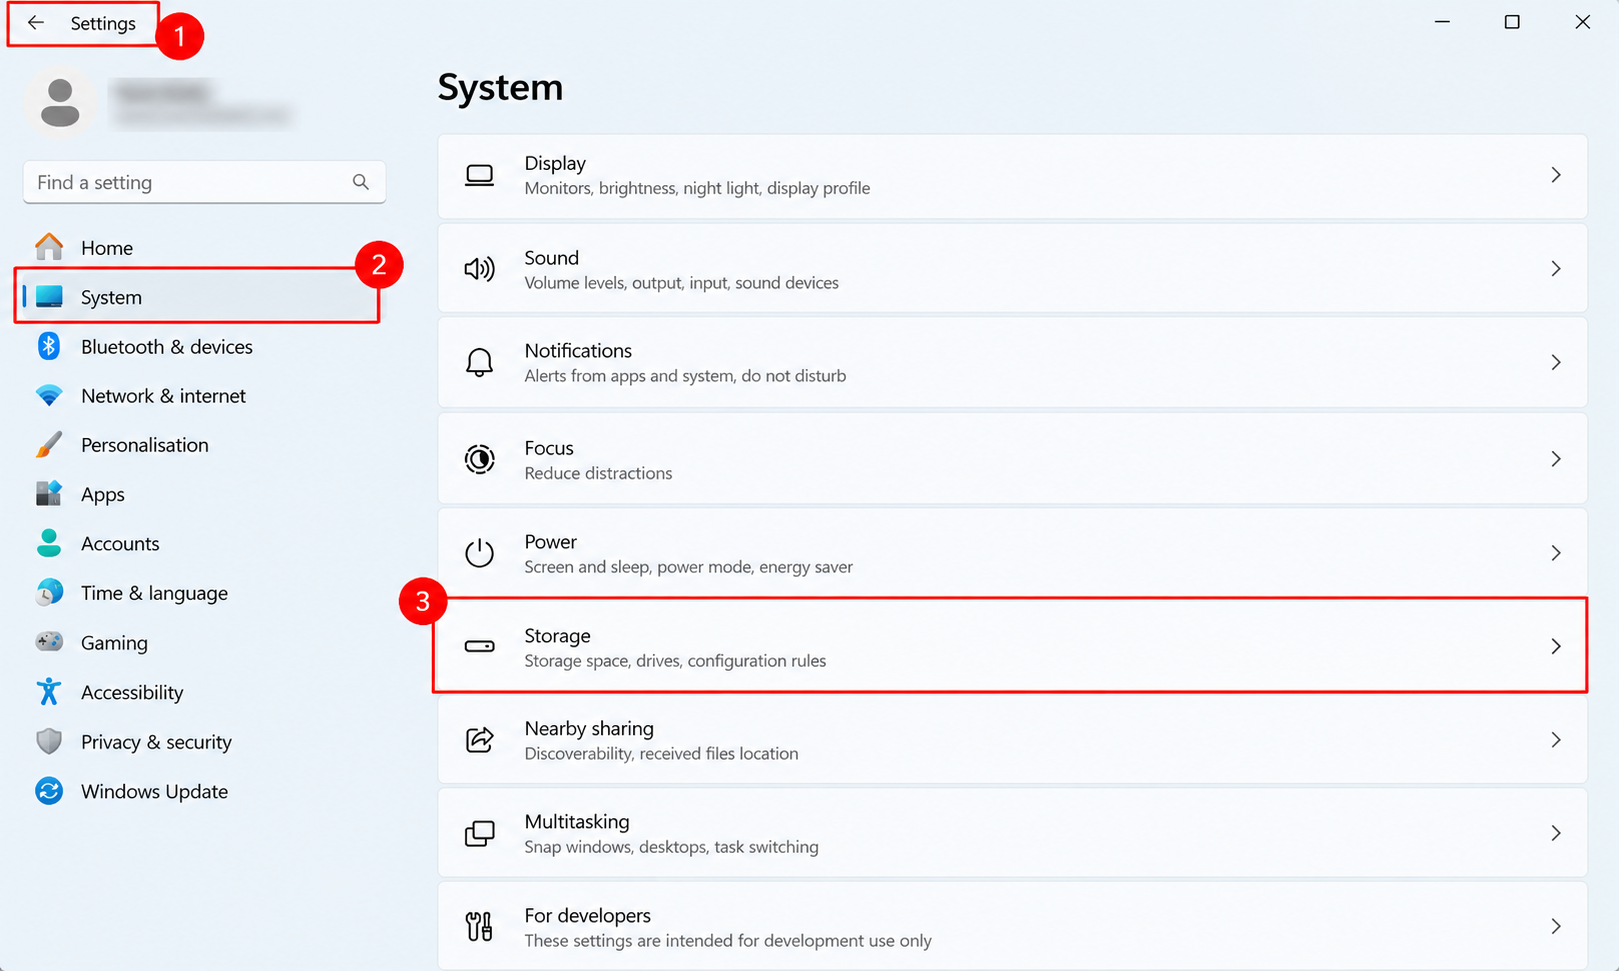The image size is (1619, 971).
Task: Open Display settings title
Action: tap(555, 163)
